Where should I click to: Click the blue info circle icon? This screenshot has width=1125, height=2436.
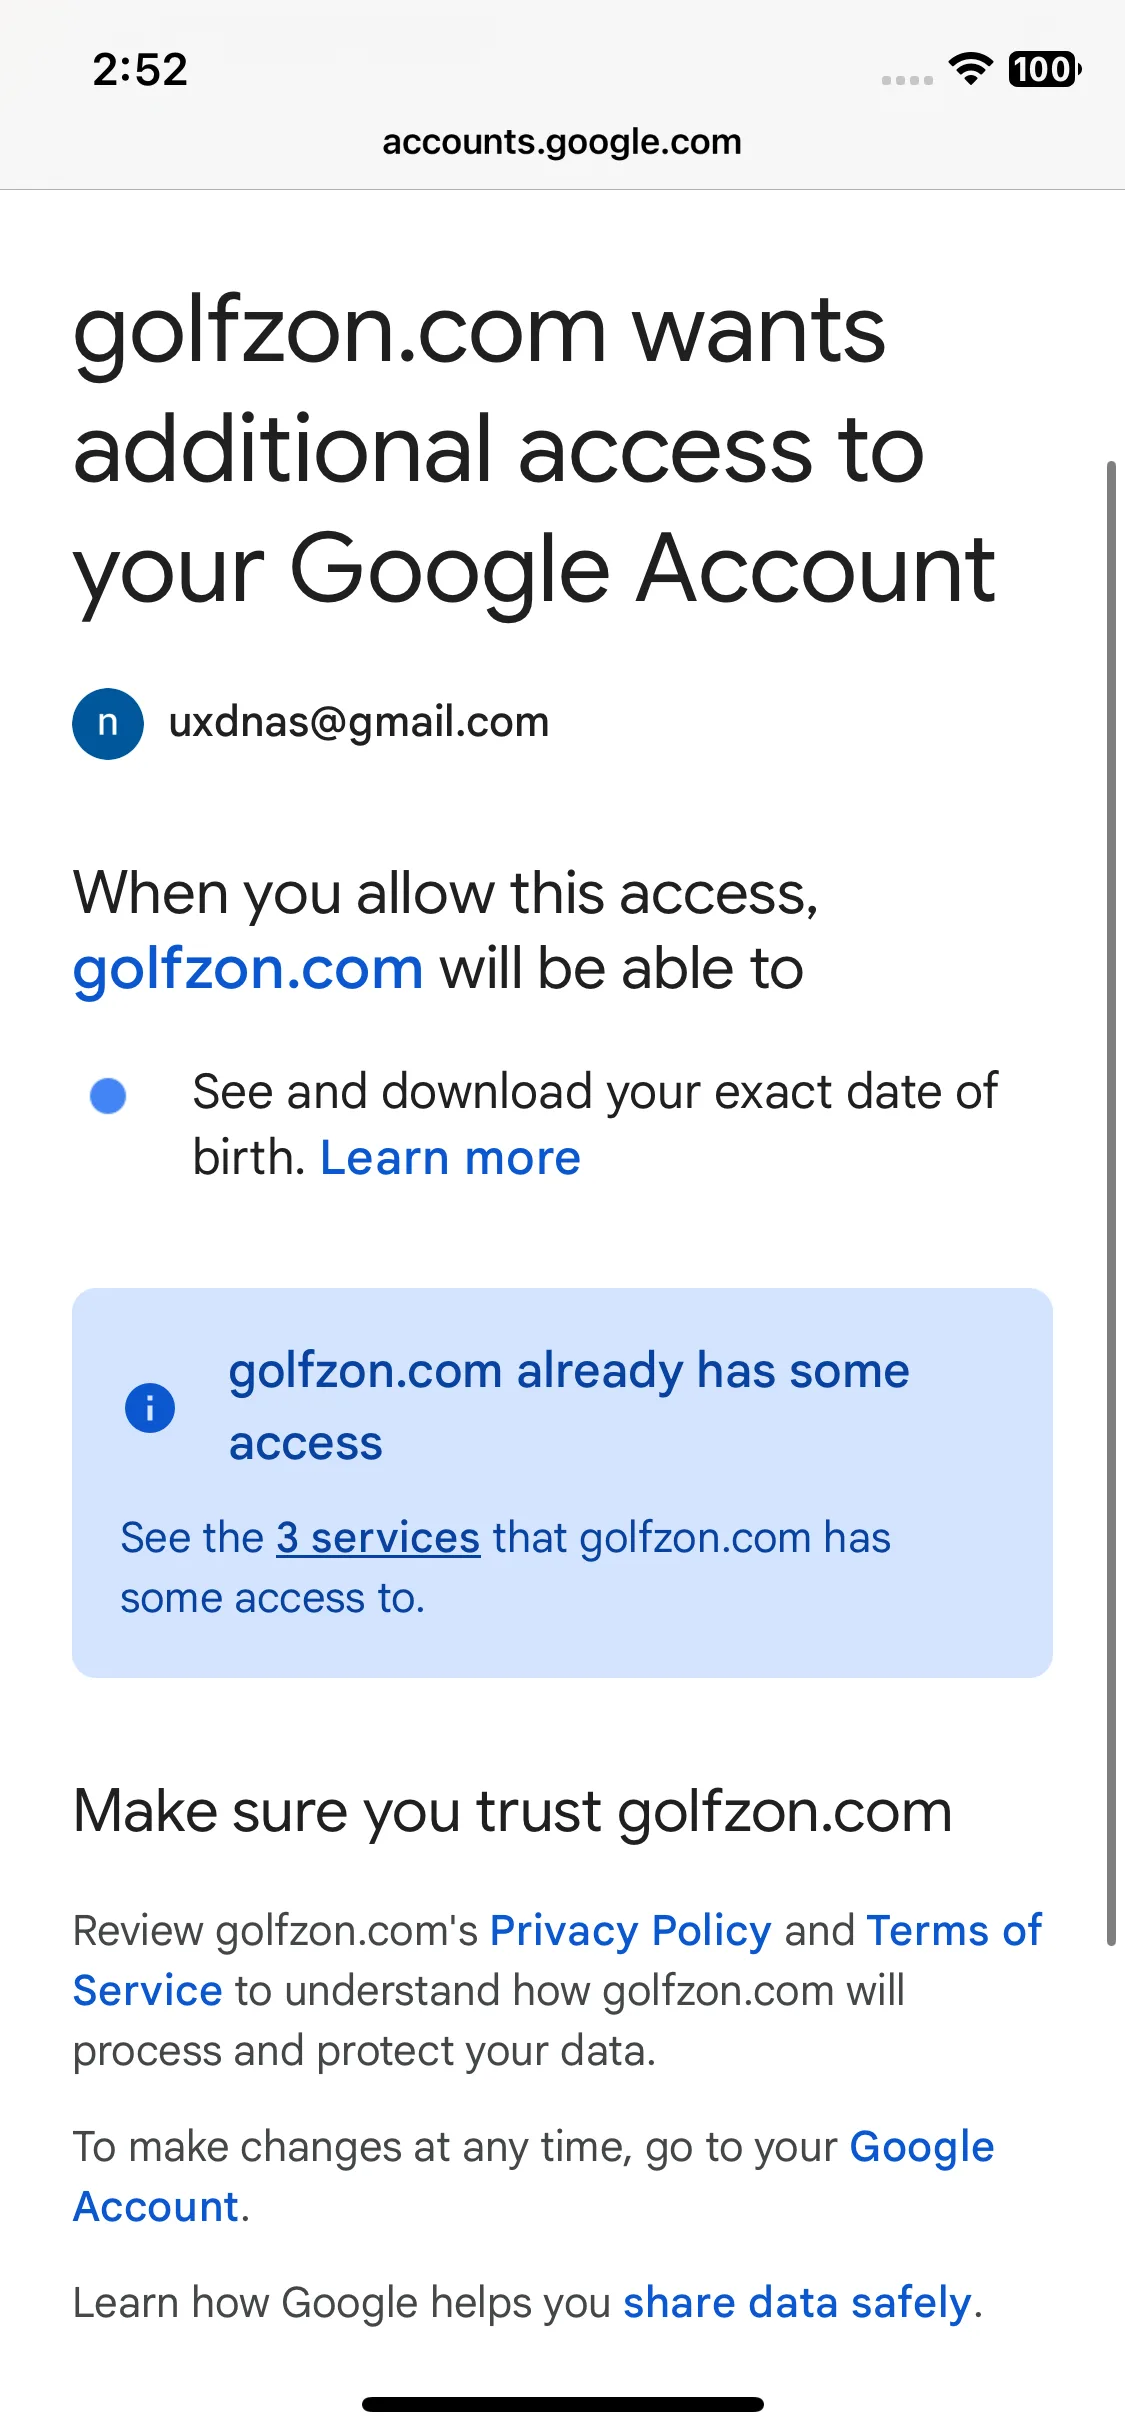tap(150, 1408)
